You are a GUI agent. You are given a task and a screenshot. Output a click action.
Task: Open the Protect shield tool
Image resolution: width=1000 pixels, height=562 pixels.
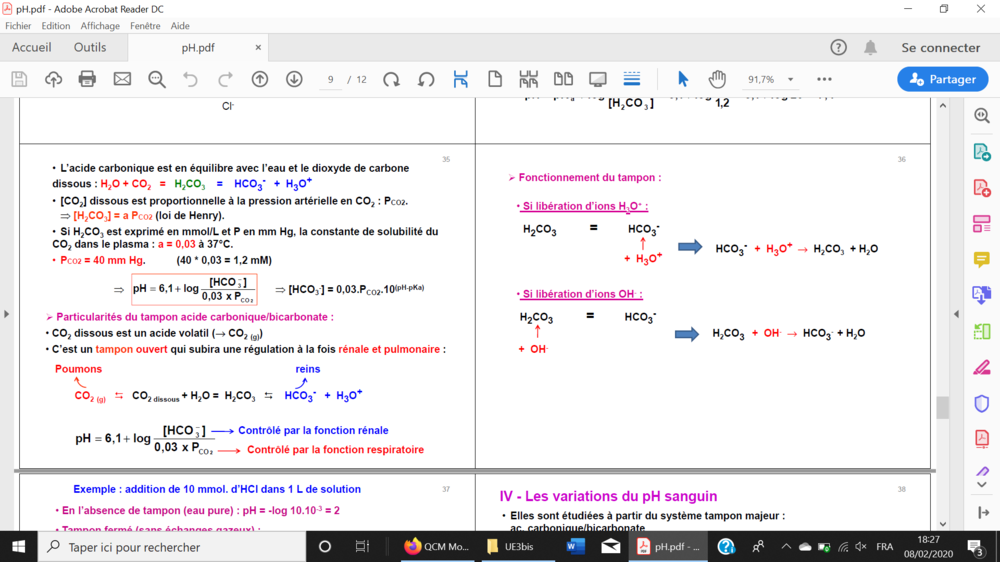[982, 404]
